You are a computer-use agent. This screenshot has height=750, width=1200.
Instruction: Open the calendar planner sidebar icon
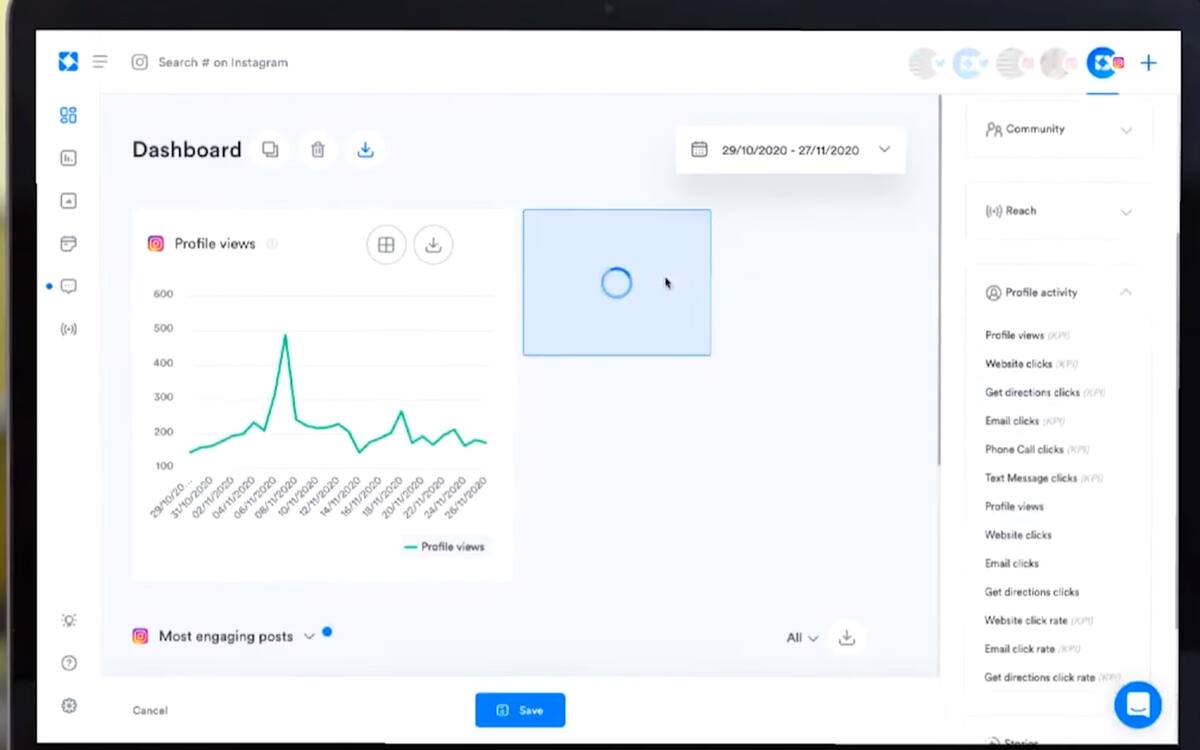68,244
